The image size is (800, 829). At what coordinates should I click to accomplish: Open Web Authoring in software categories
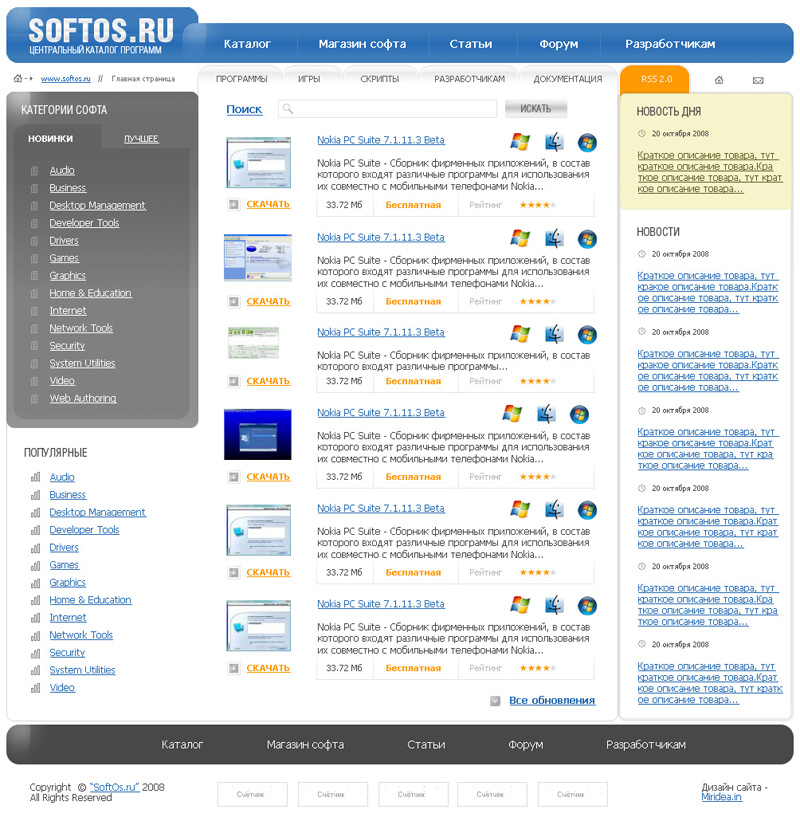click(83, 399)
